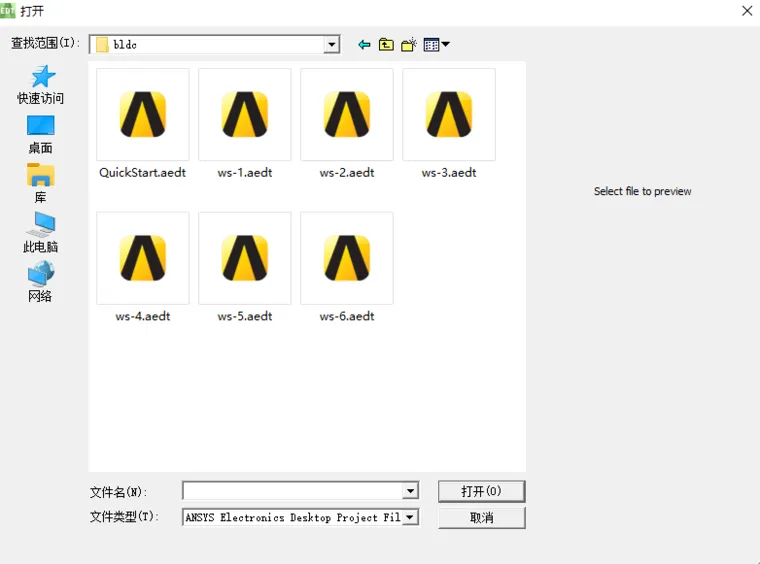
Task: Select the ws-6.aedt file icon
Action: point(347,258)
